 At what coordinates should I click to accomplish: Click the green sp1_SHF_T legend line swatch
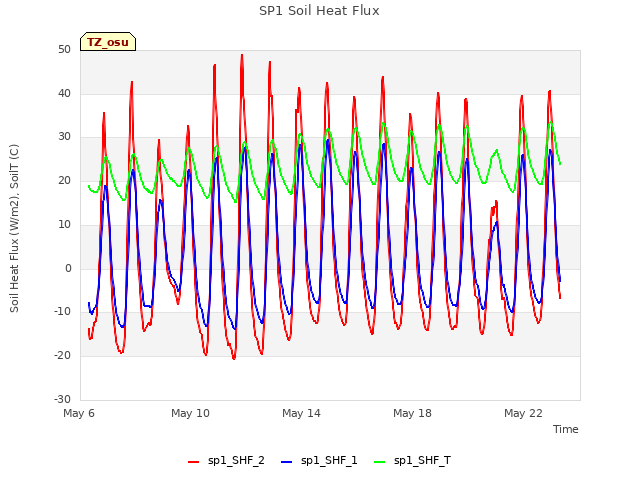pos(380,462)
